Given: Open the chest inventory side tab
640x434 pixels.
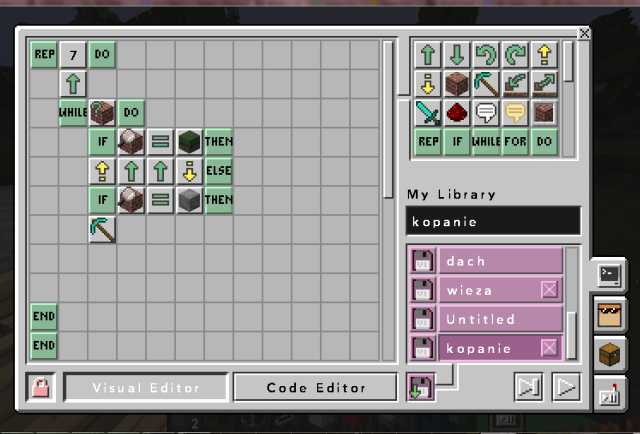Looking at the screenshot, I should tap(609, 354).
